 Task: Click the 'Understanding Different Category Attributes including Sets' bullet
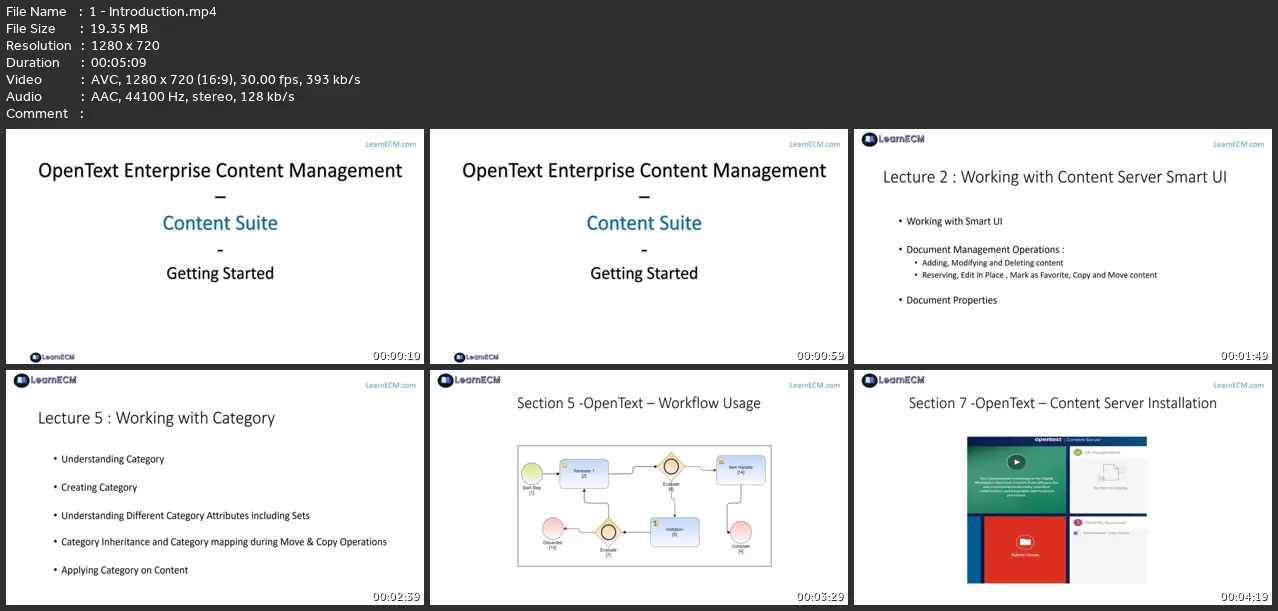(186, 516)
